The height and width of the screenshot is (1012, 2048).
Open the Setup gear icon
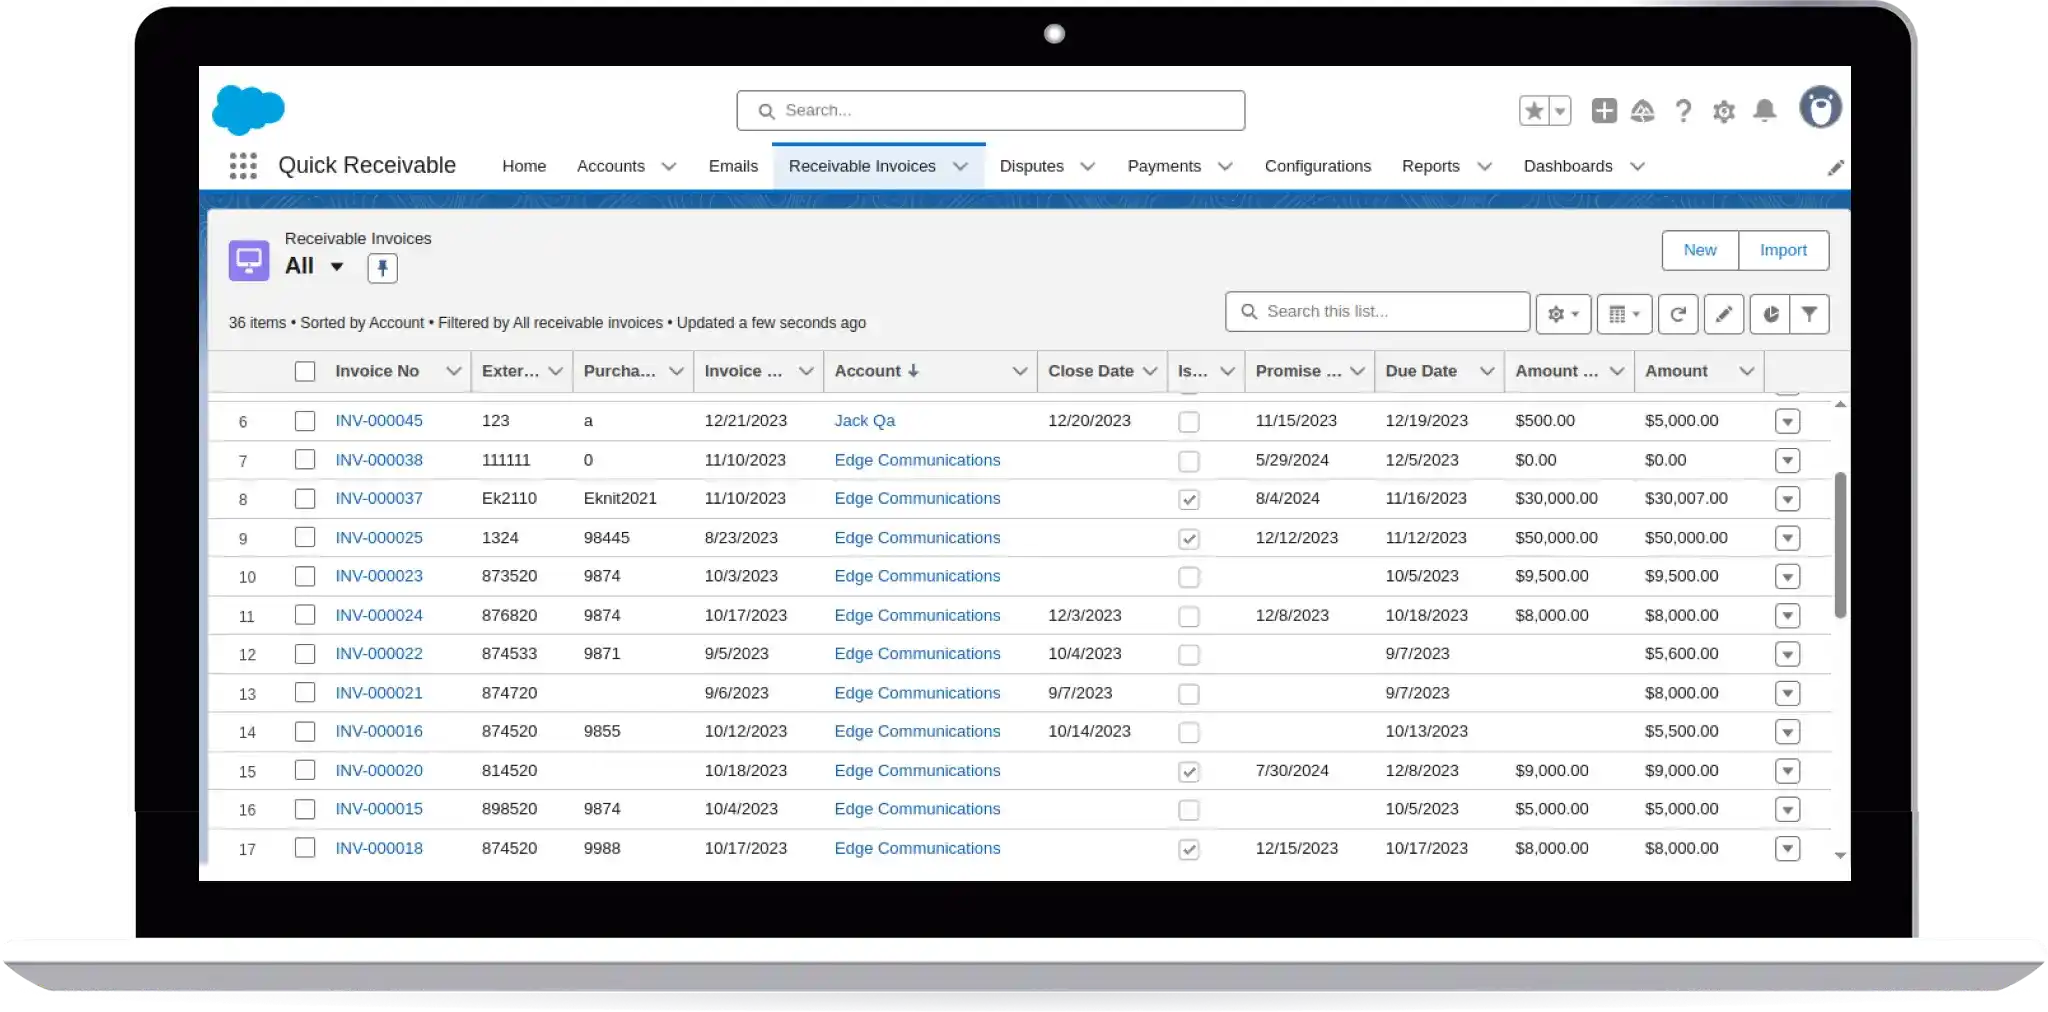tap(1724, 111)
